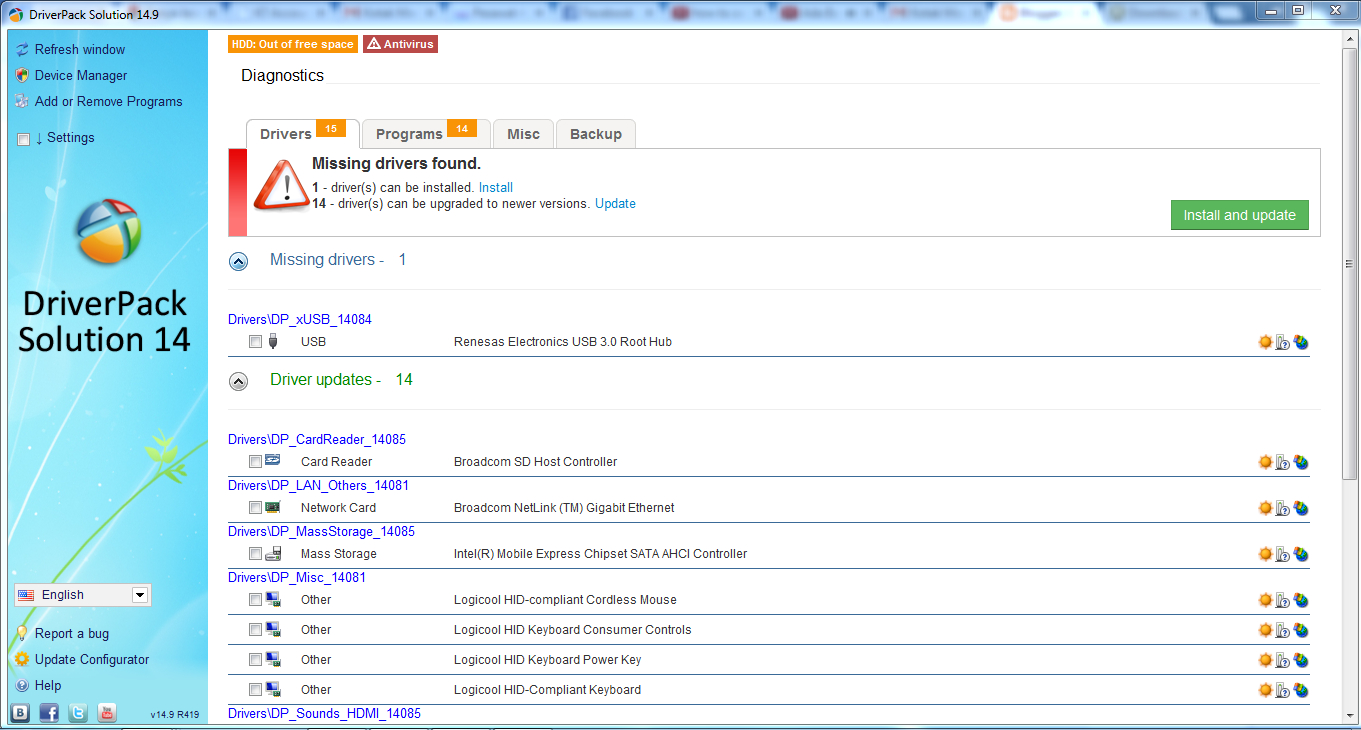The width and height of the screenshot is (1361, 730).
Task: Click the scrollbar down arrow
Action: pos(1350,716)
